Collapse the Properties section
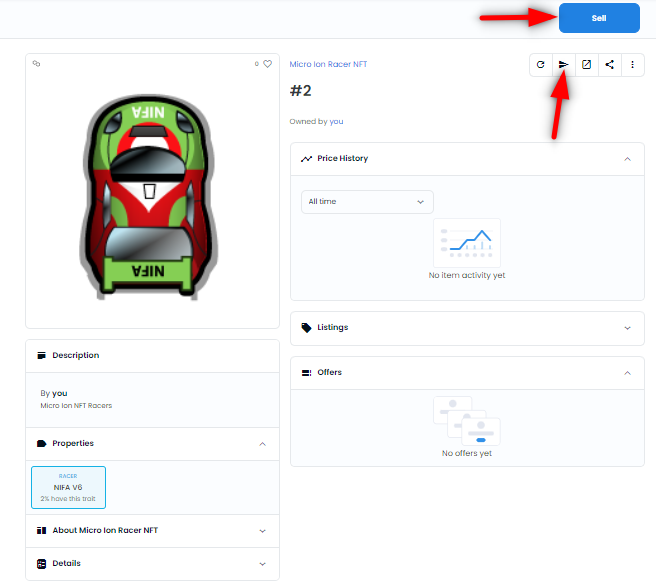 click(262, 444)
